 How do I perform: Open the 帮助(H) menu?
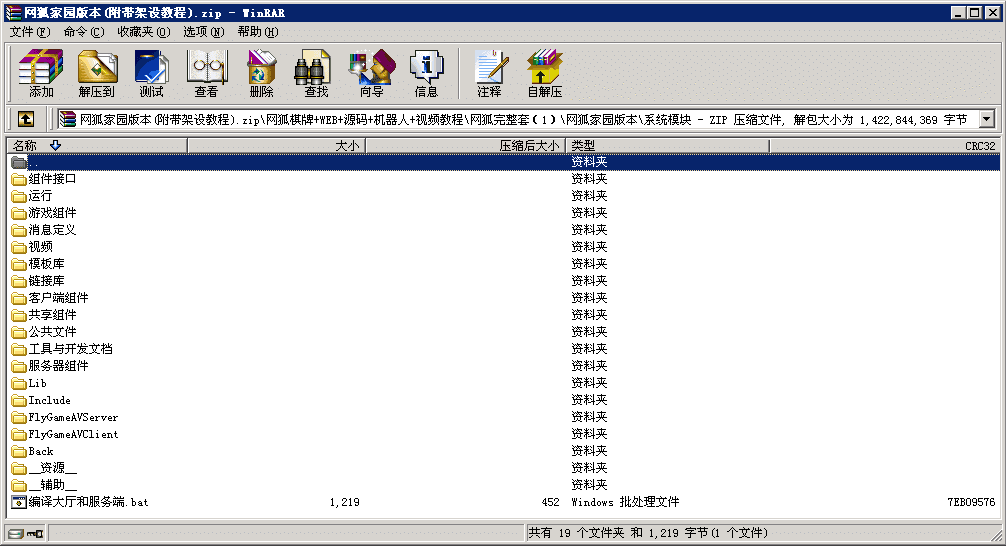pyautogui.click(x=258, y=31)
